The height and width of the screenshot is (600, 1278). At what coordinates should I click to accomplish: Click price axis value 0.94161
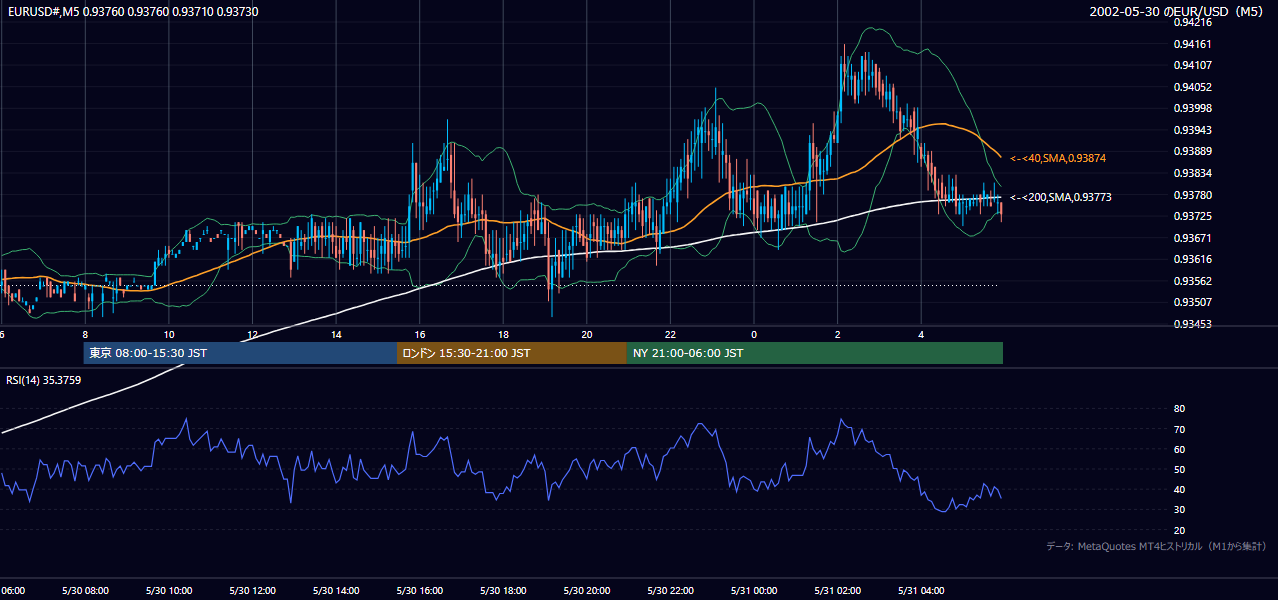[x=1192, y=44]
